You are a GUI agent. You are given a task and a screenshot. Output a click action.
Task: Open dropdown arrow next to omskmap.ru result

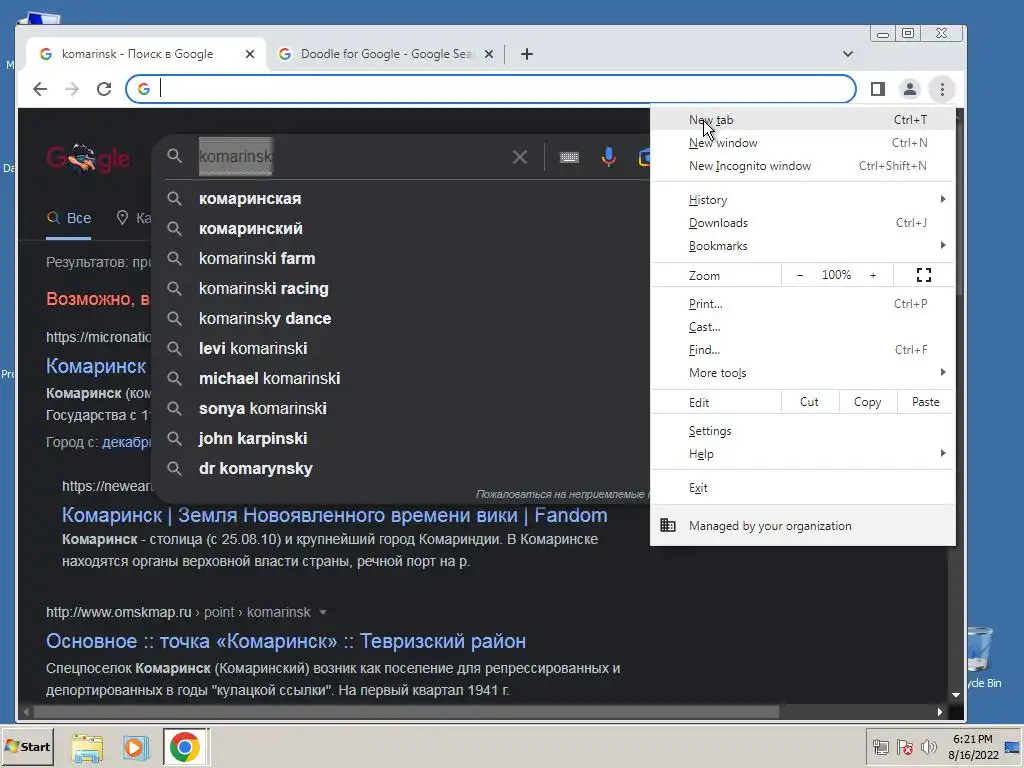point(323,613)
